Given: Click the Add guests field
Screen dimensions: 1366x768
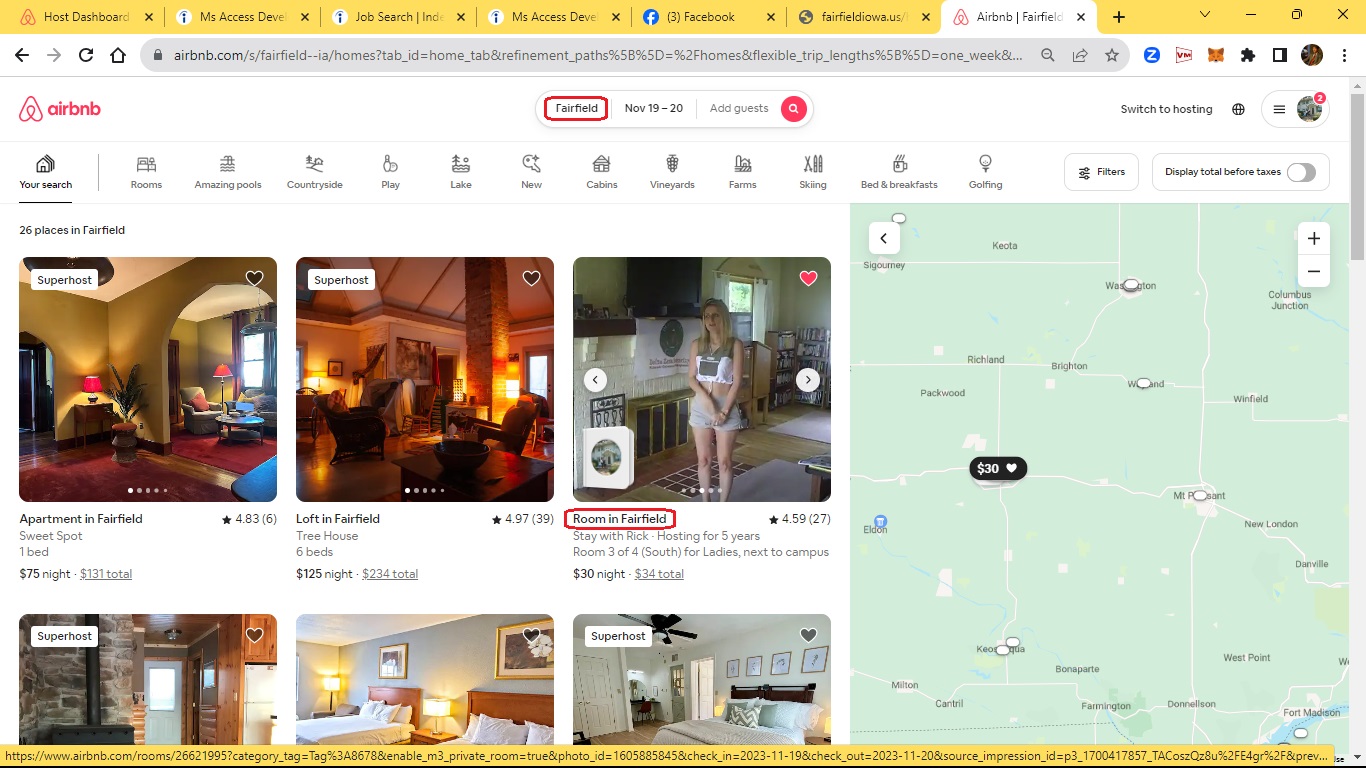Looking at the screenshot, I should click(x=739, y=108).
